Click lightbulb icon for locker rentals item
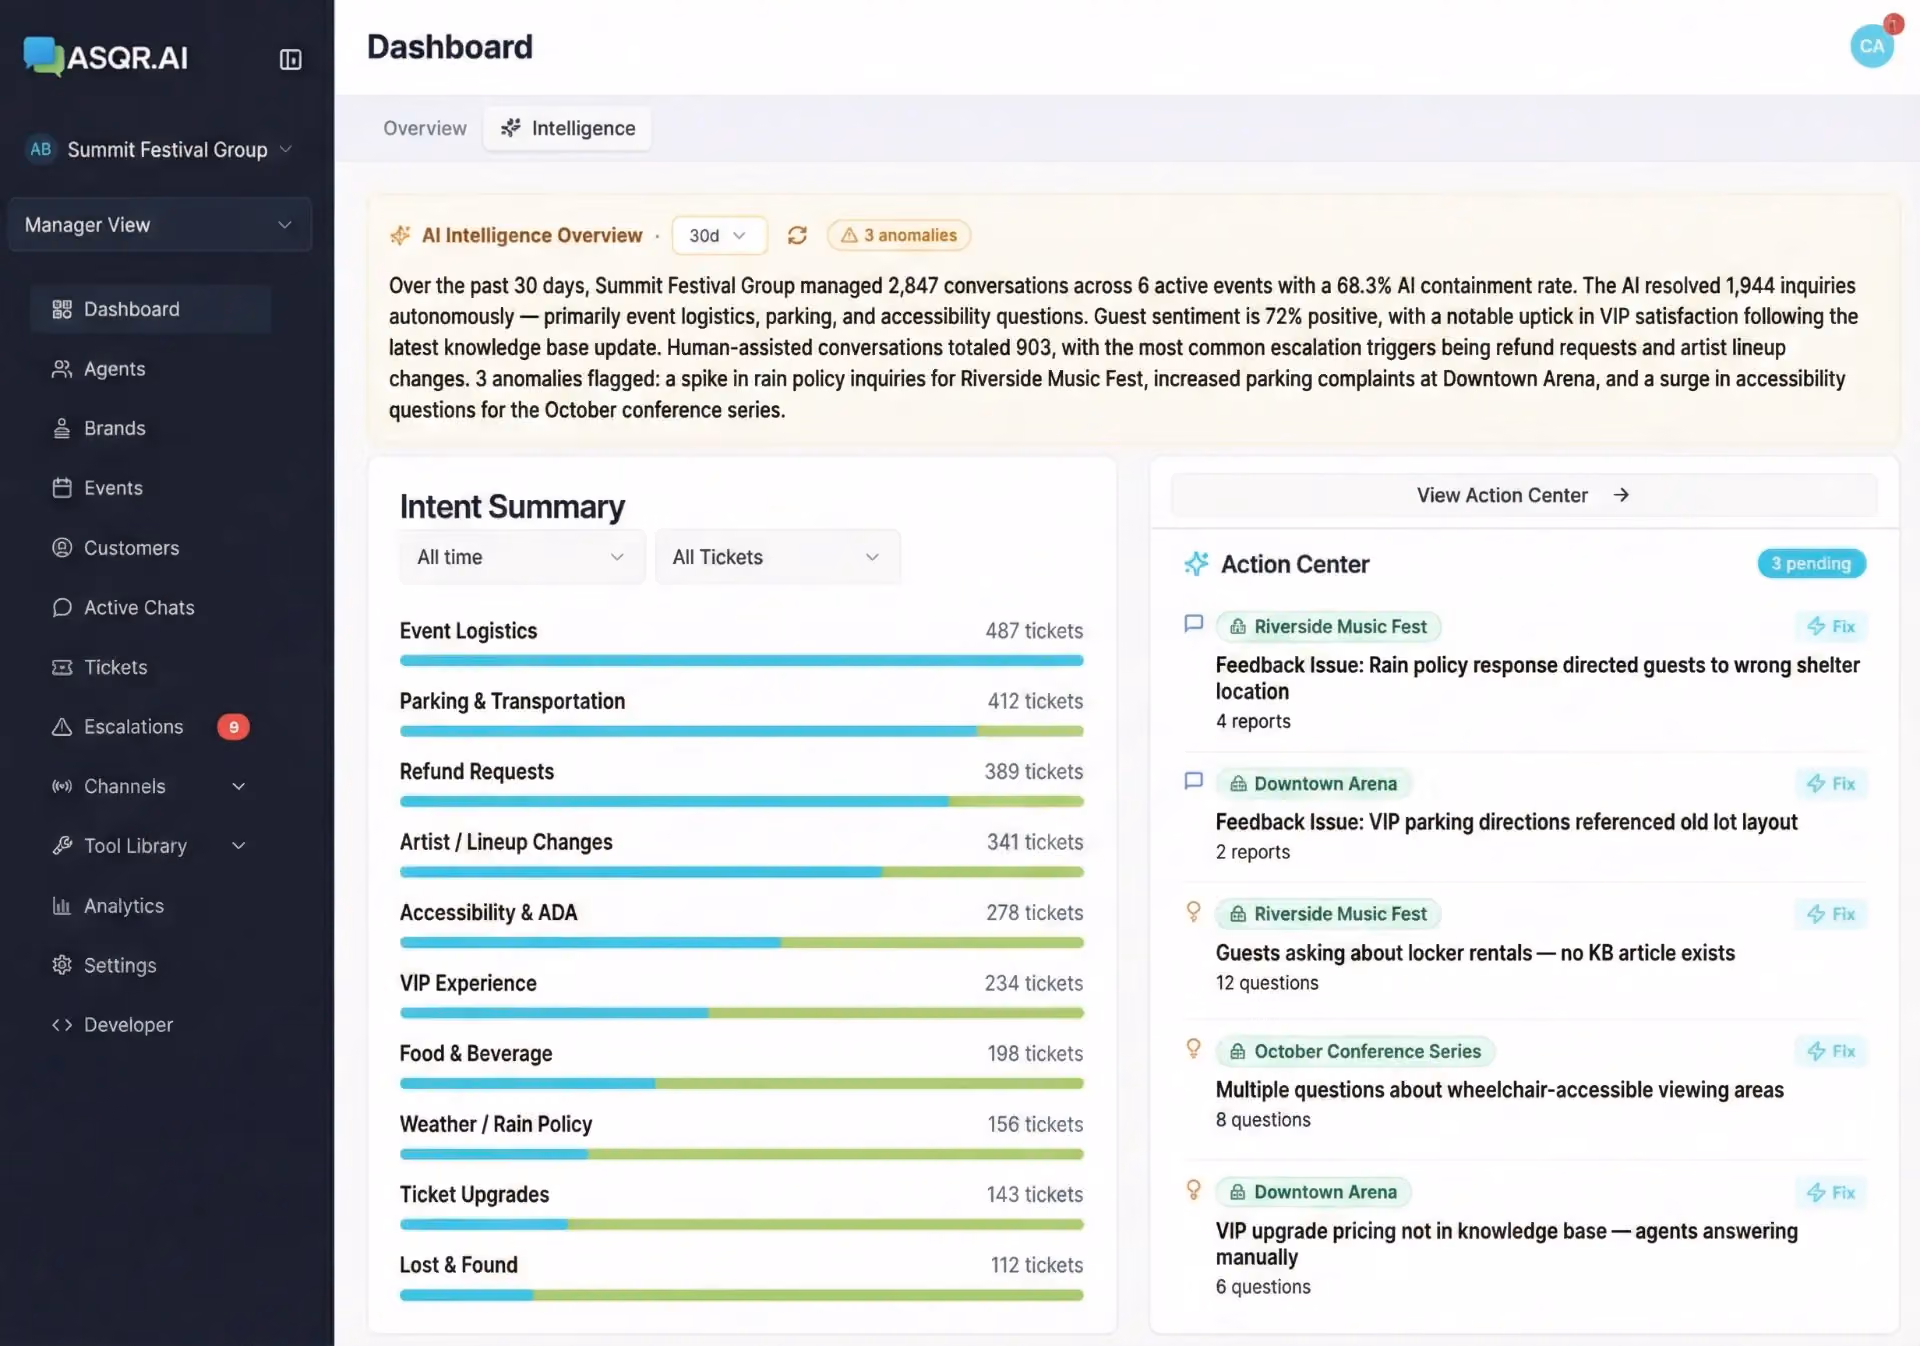The height and width of the screenshot is (1346, 1920). pos(1193,911)
